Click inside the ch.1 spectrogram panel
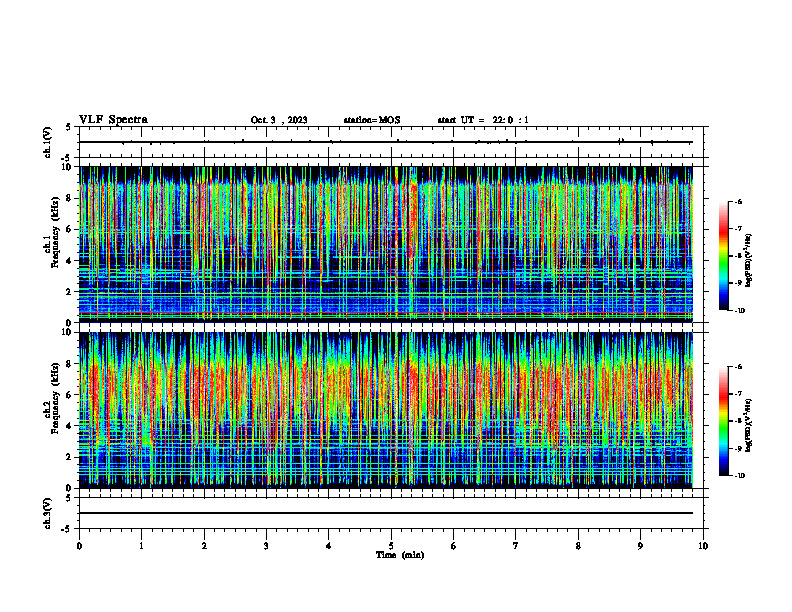Image resolution: width=792 pixels, height=612 pixels. 386,244
